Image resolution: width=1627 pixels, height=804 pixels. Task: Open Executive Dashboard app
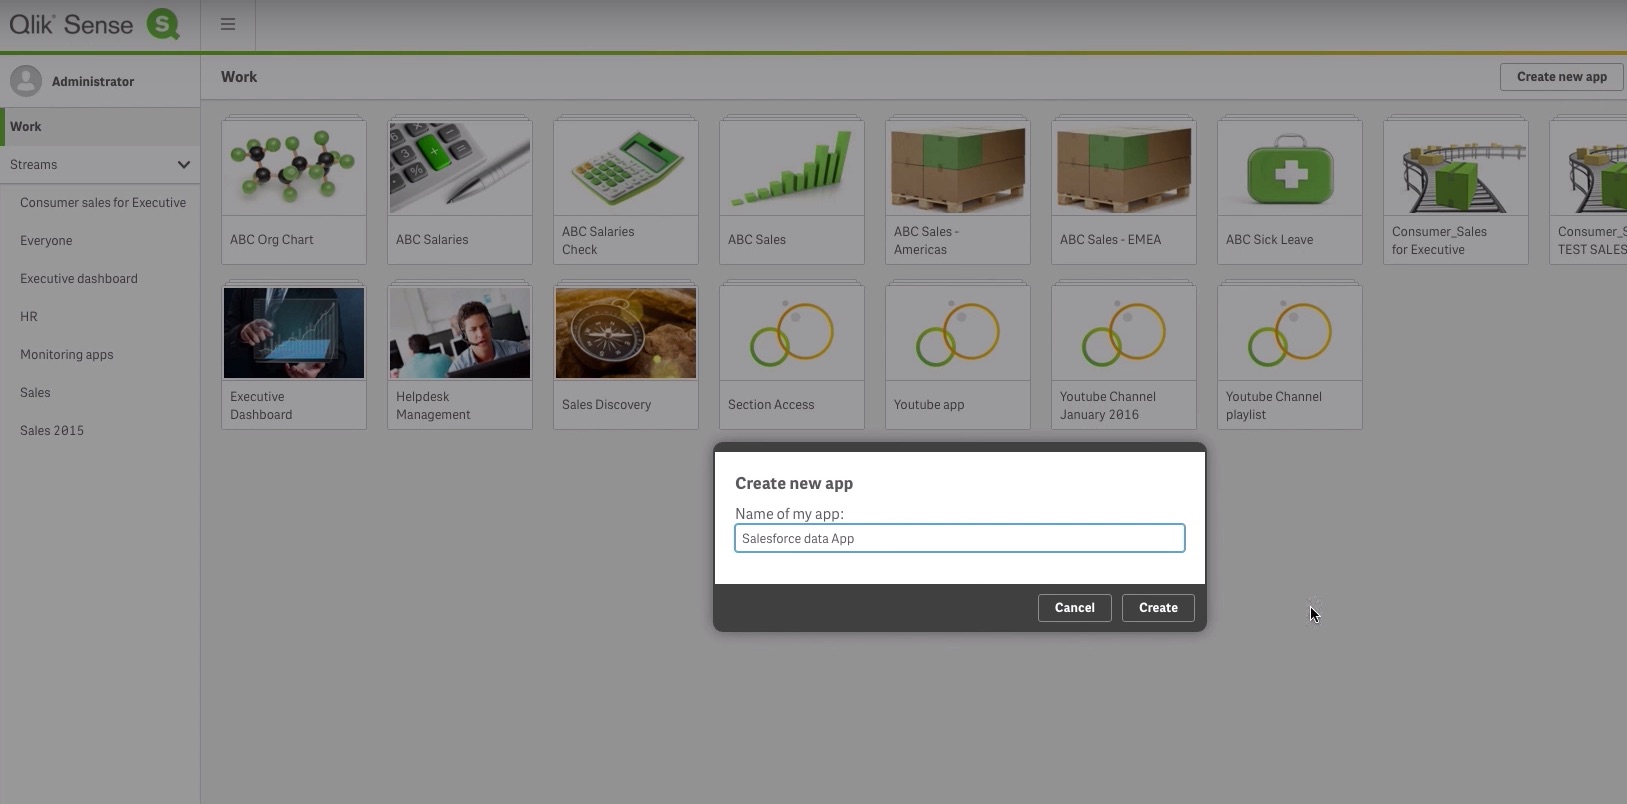click(294, 356)
